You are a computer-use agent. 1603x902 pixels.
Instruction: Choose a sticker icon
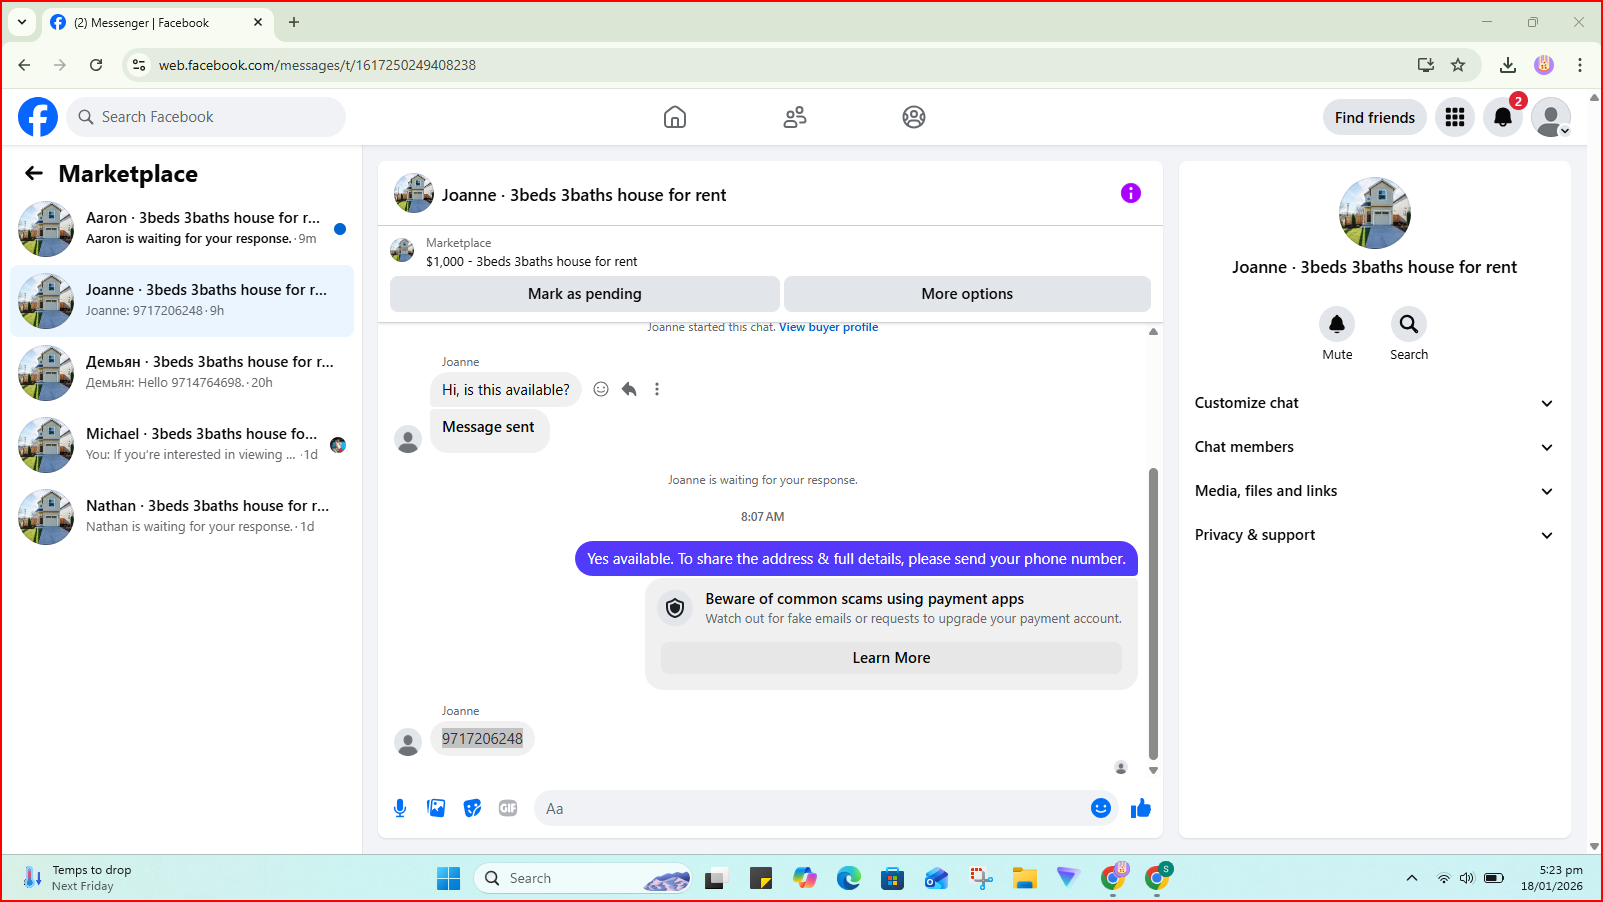click(x=472, y=808)
